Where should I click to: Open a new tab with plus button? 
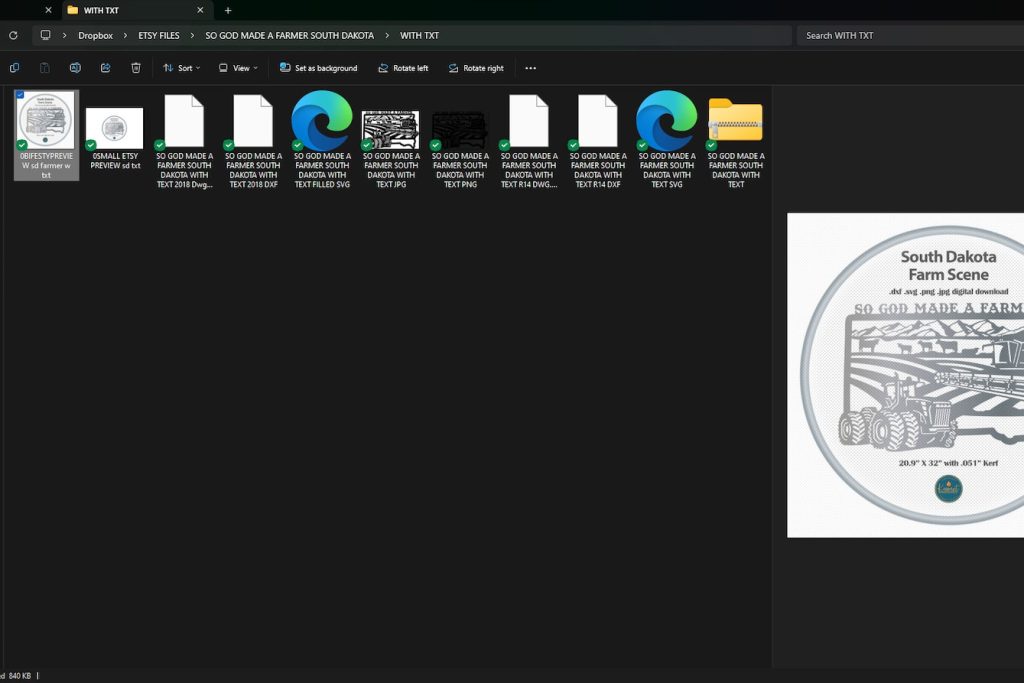point(228,10)
